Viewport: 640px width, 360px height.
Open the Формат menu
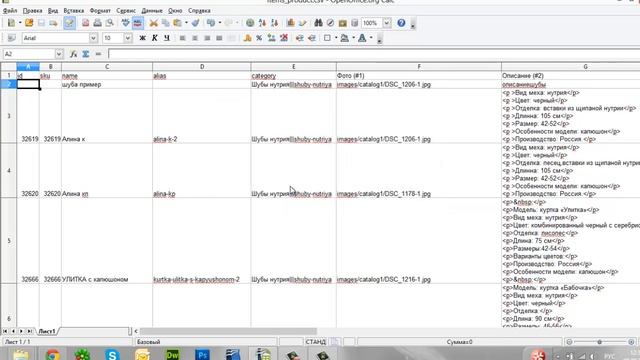pyautogui.click(x=100, y=11)
